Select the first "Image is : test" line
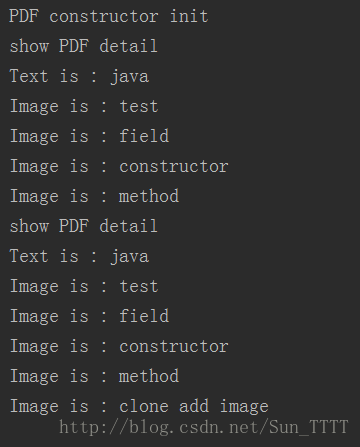Image resolution: width=360 pixels, height=447 pixels. pyautogui.click(x=84, y=106)
